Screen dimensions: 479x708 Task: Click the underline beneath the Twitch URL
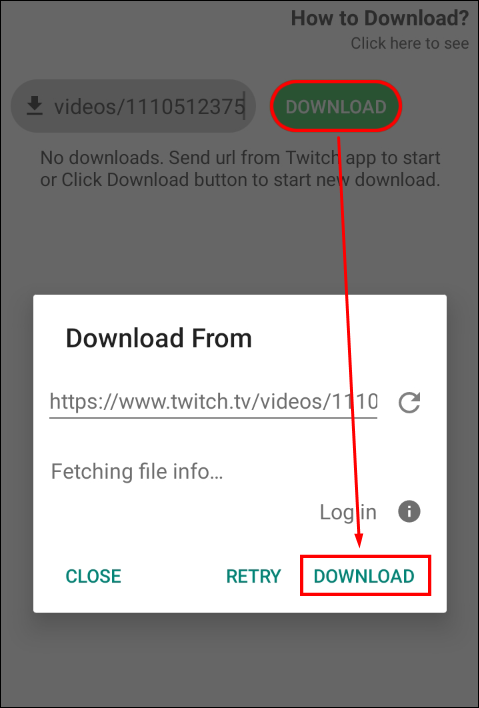pyautogui.click(x=213, y=418)
